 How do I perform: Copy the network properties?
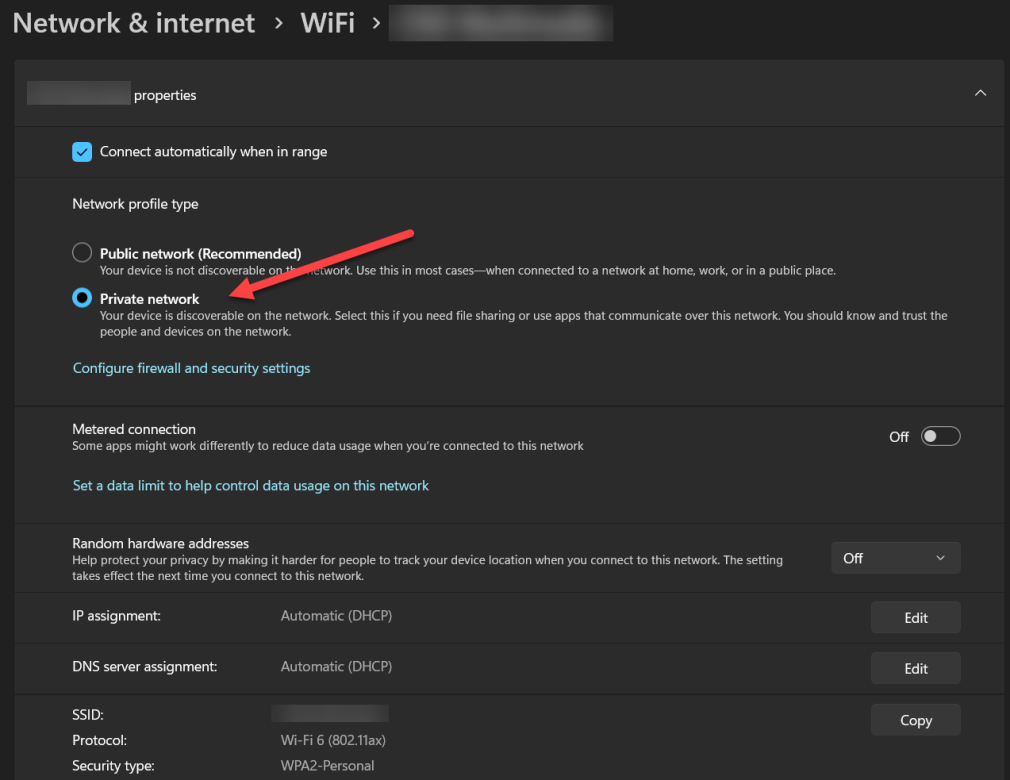[x=915, y=720]
